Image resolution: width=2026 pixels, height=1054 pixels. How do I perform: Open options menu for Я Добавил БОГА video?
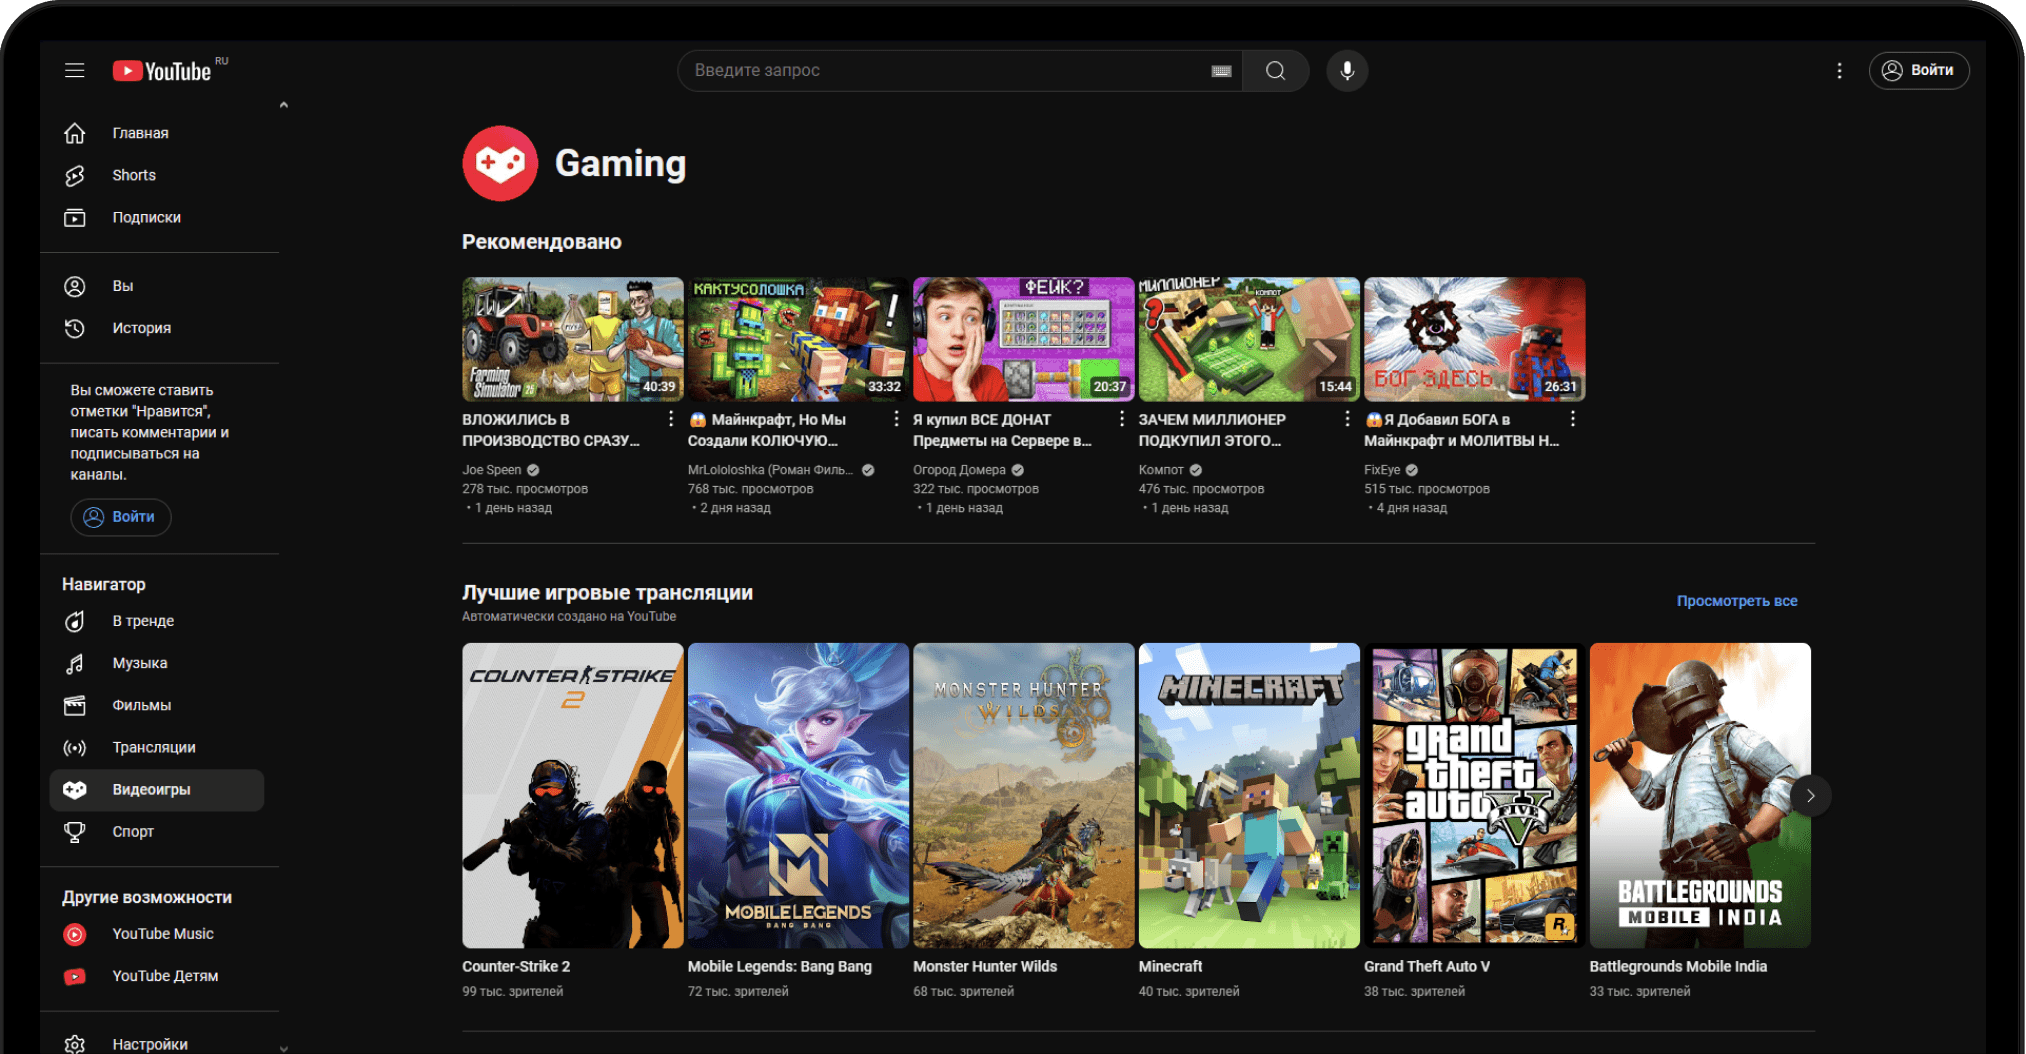point(1573,419)
